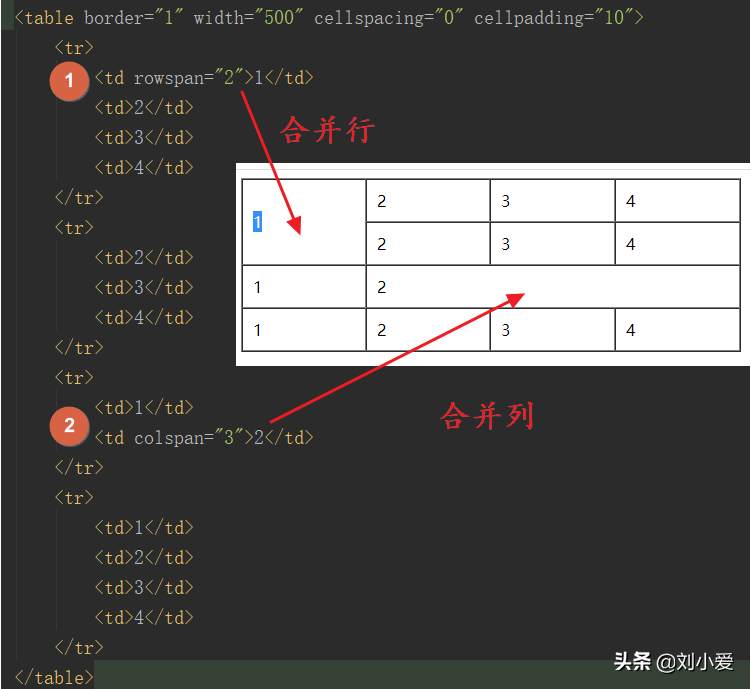Place cursor on the opening table tag
The width and height of the screenshot is (751, 689).
46,18
